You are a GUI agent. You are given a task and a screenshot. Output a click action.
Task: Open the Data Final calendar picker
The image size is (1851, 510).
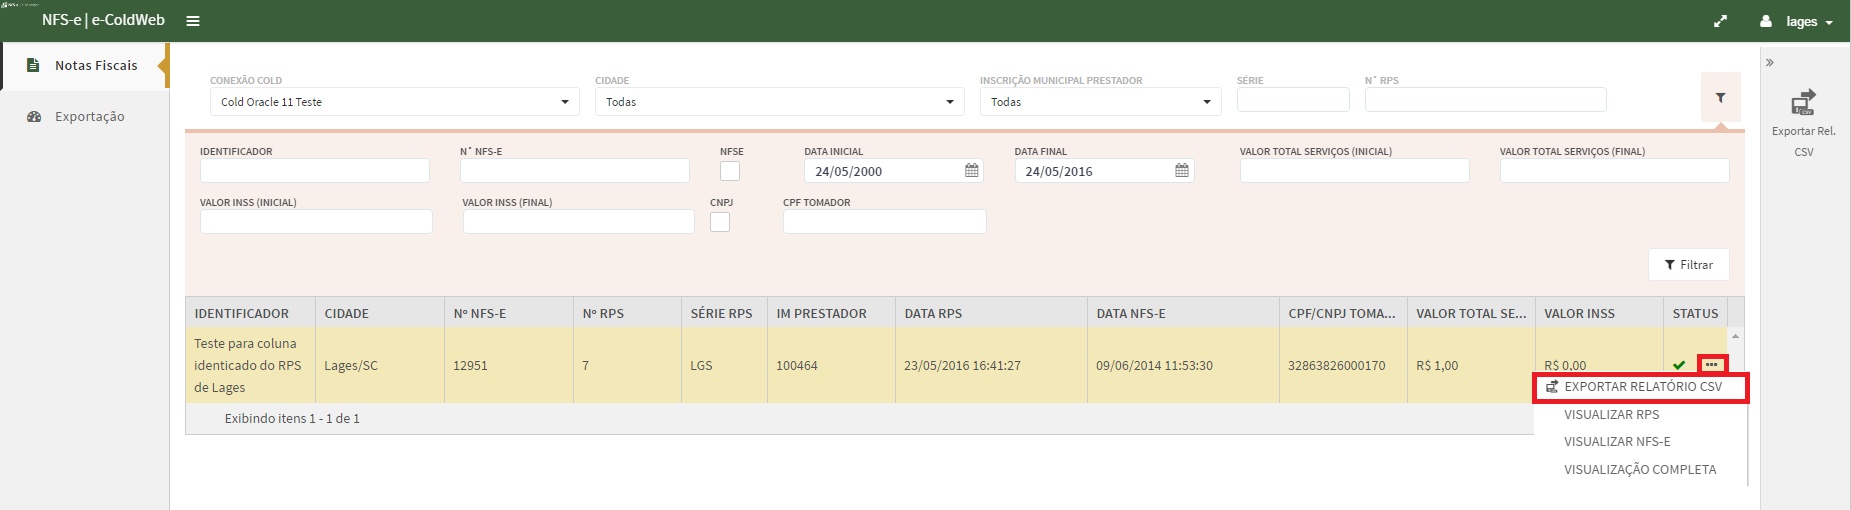[1181, 171]
